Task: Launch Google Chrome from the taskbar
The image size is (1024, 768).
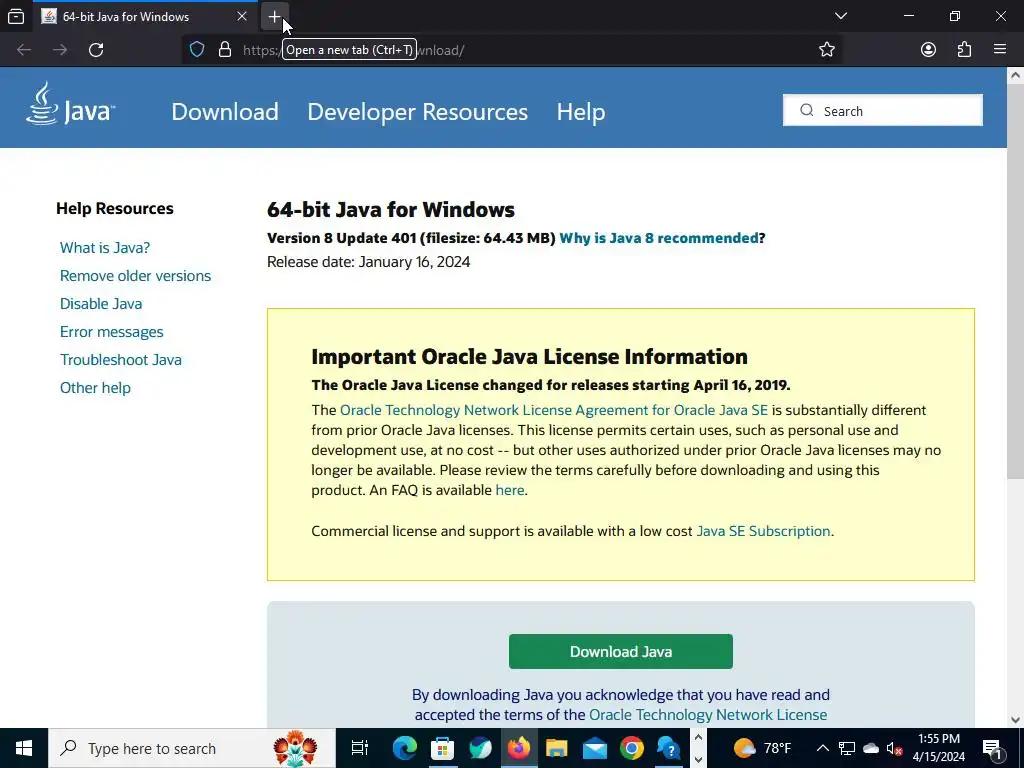Action: [x=632, y=748]
